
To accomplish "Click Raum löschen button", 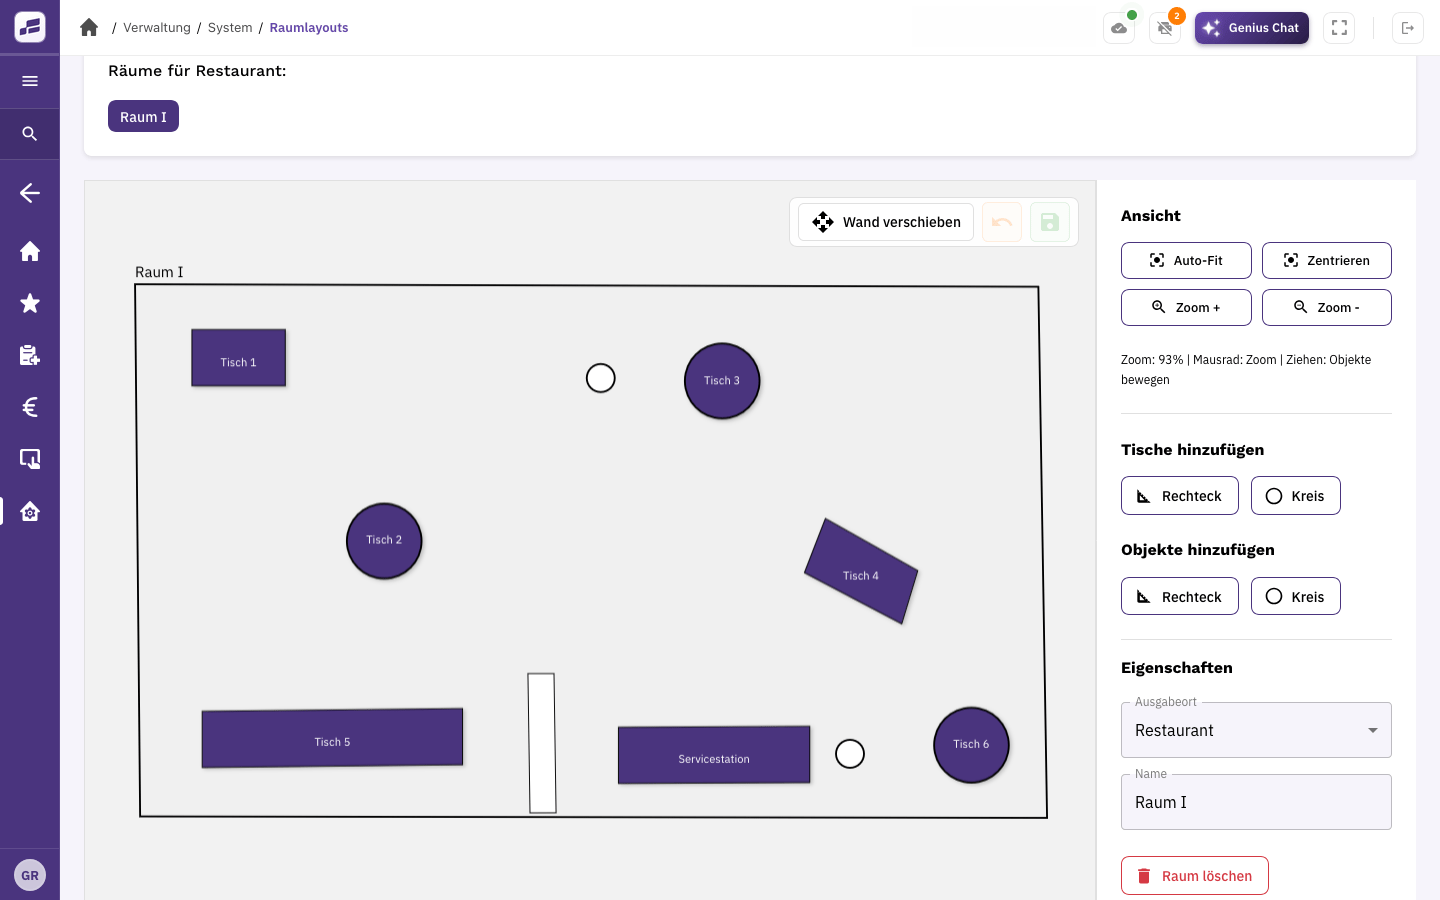I will [1195, 875].
